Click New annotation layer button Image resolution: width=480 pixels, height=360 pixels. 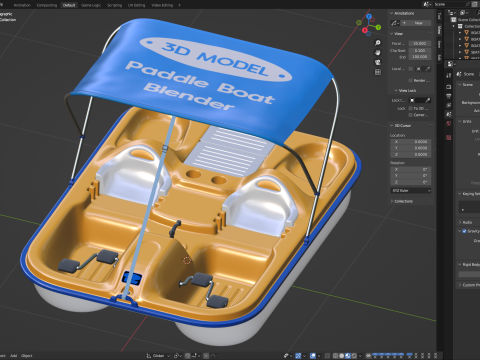pyautogui.click(x=416, y=23)
